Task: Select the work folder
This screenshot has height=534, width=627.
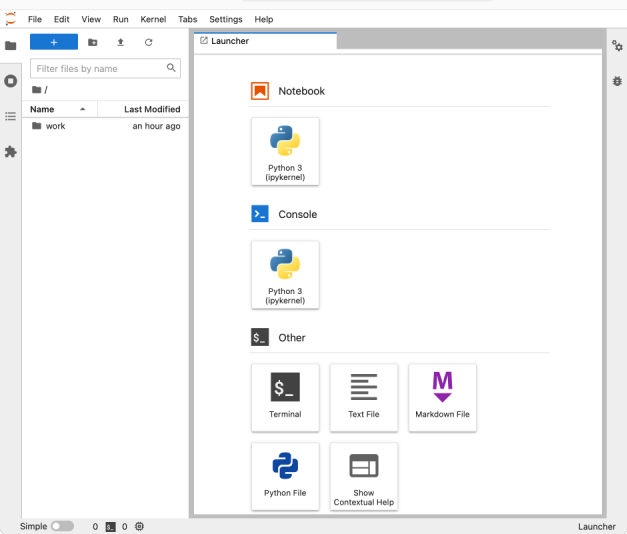Action: (105, 126)
